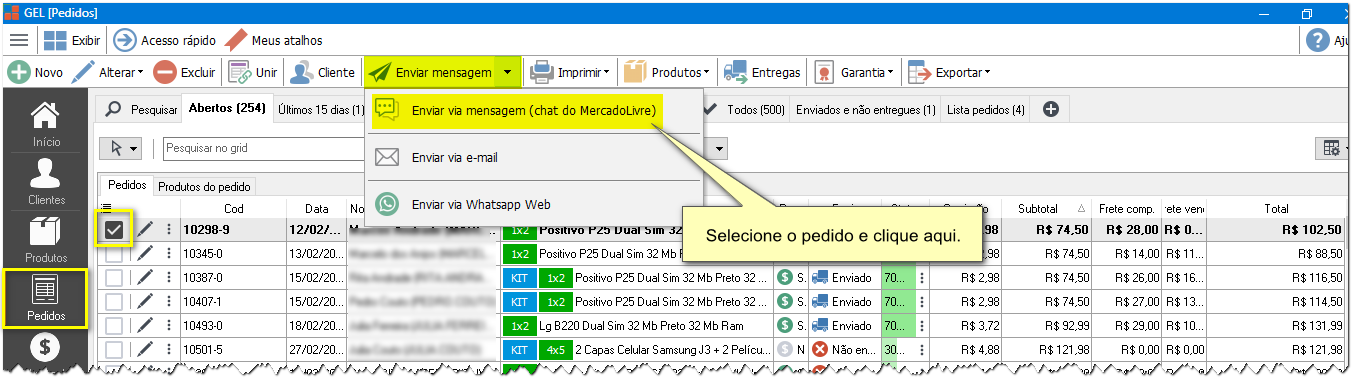This screenshot has width=1352, height=384.
Task: Add a new tab with plus icon
Action: 1051,109
